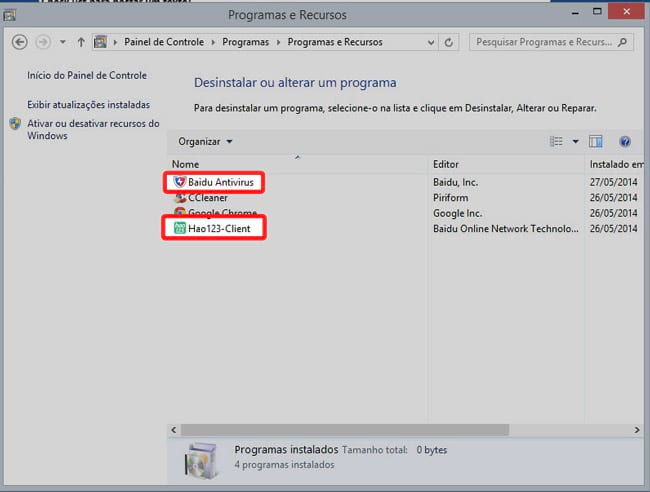Maximize the Programas e Recursos window

[597, 12]
